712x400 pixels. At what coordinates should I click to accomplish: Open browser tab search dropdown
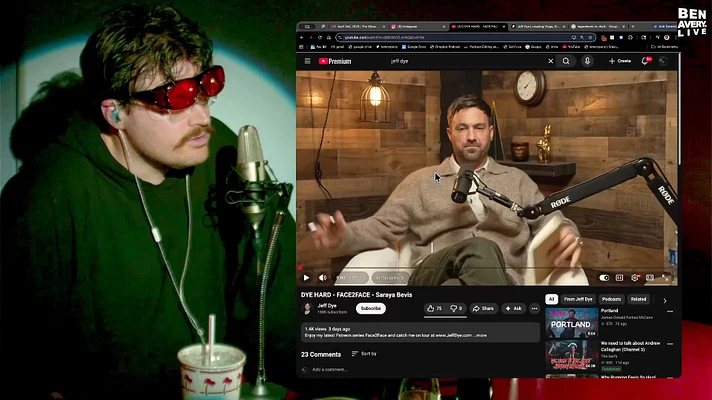[307, 26]
